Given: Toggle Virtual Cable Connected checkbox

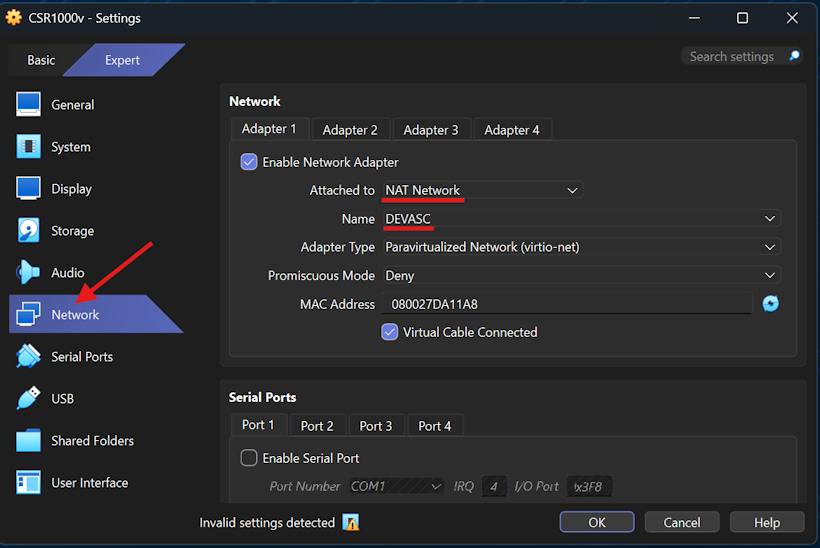Looking at the screenshot, I should pyautogui.click(x=390, y=332).
